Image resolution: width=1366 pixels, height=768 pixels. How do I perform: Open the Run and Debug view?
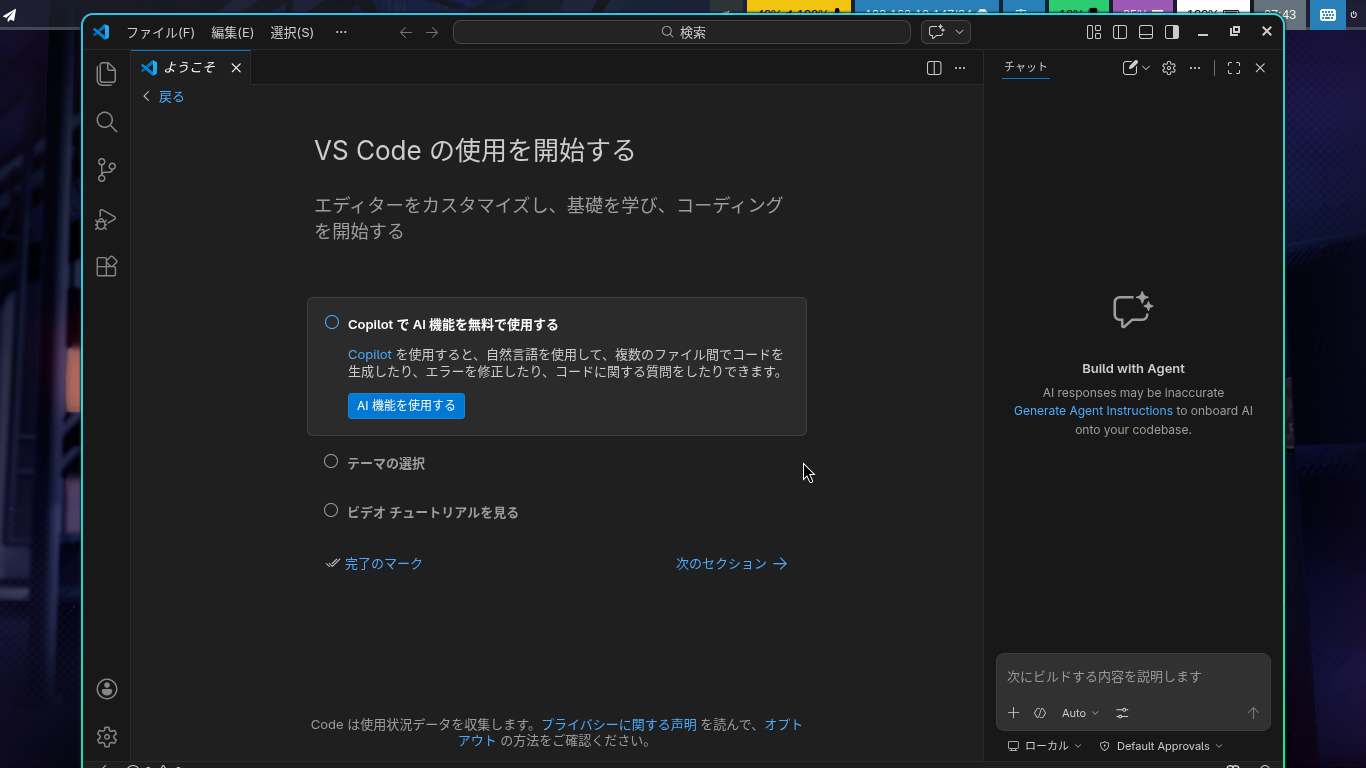coord(106,219)
